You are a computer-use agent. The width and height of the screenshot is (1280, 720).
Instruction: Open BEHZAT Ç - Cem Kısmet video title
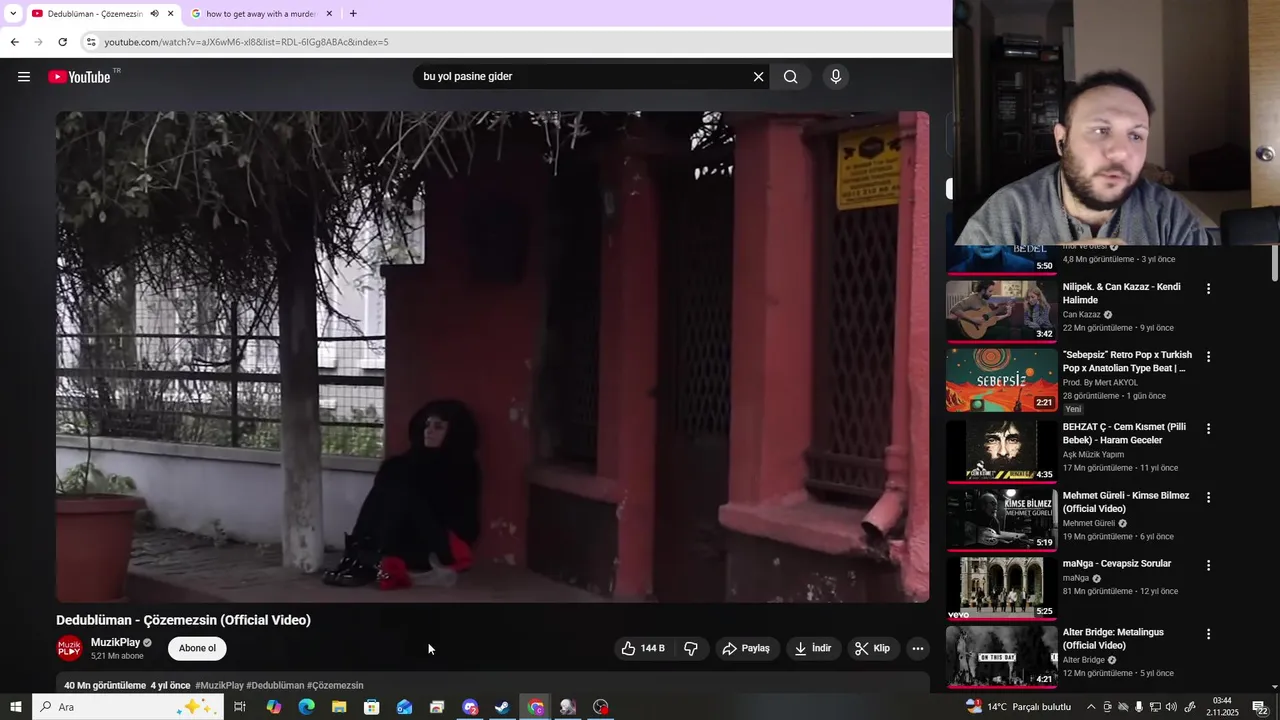point(1124,434)
